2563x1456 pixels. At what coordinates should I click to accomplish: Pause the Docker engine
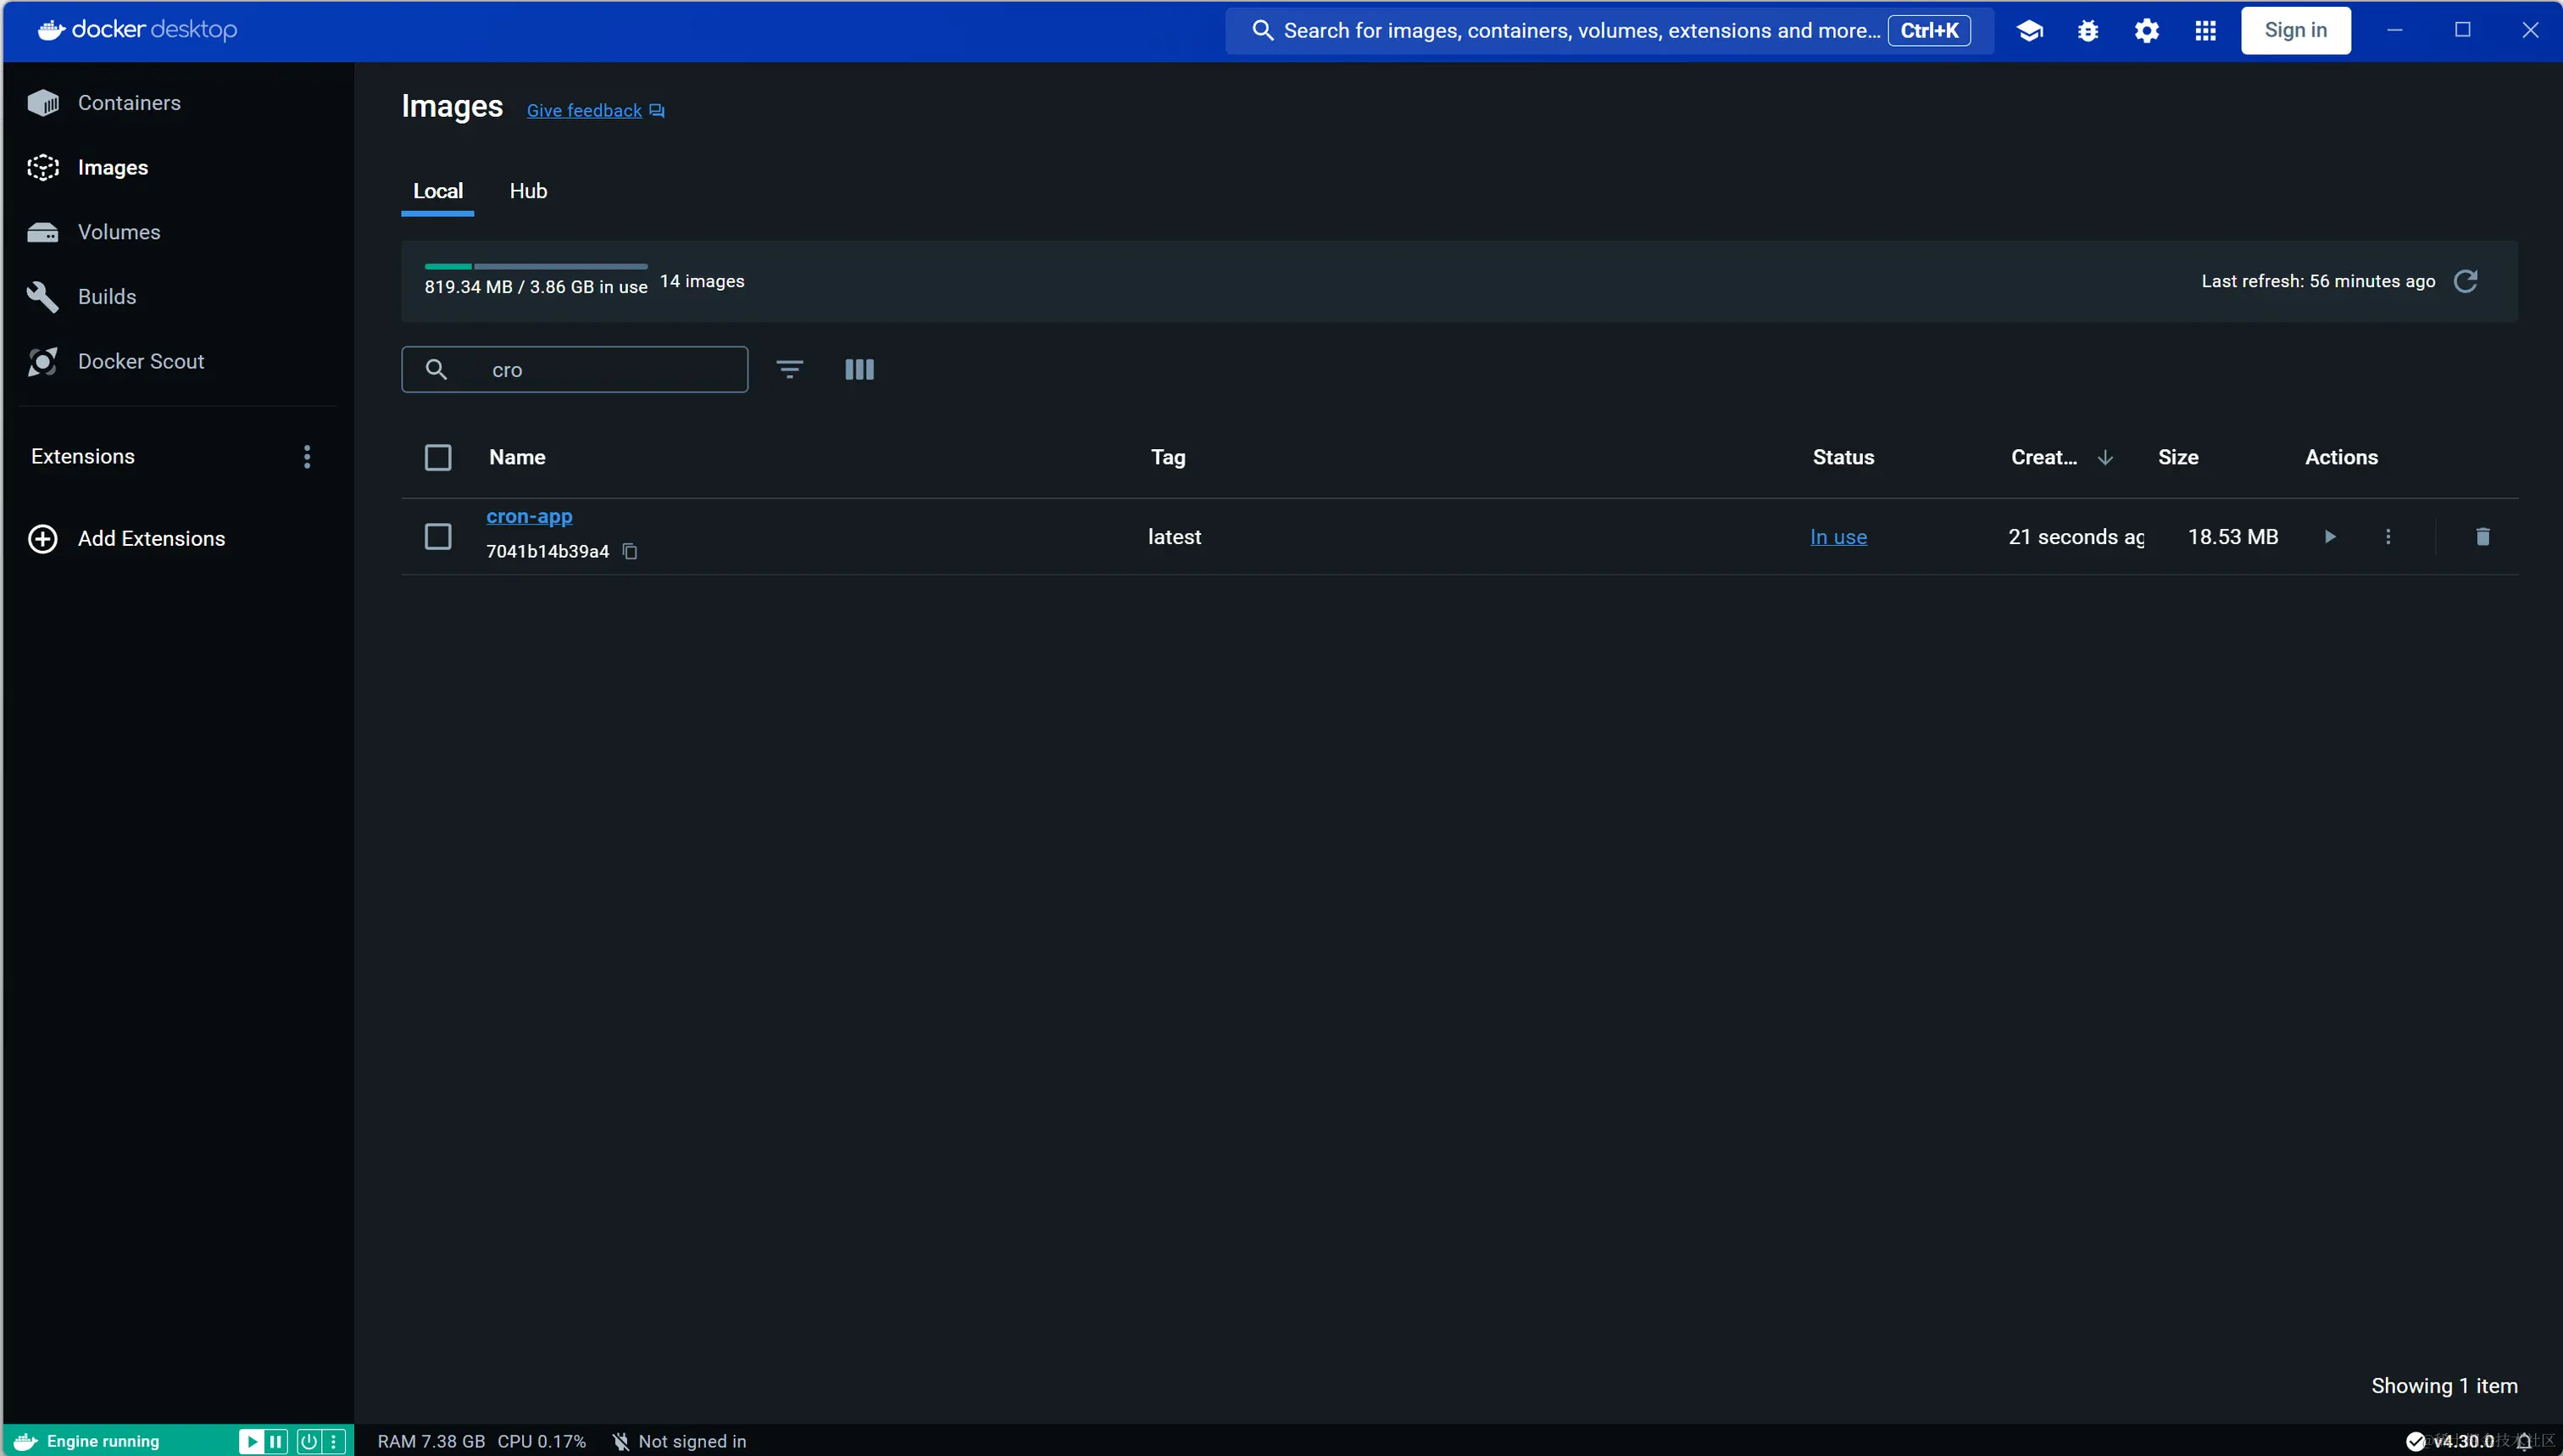pyautogui.click(x=276, y=1441)
